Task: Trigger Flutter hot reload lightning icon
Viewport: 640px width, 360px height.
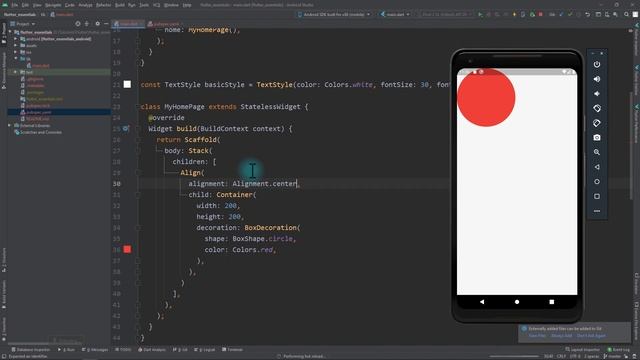Action: click(514, 14)
